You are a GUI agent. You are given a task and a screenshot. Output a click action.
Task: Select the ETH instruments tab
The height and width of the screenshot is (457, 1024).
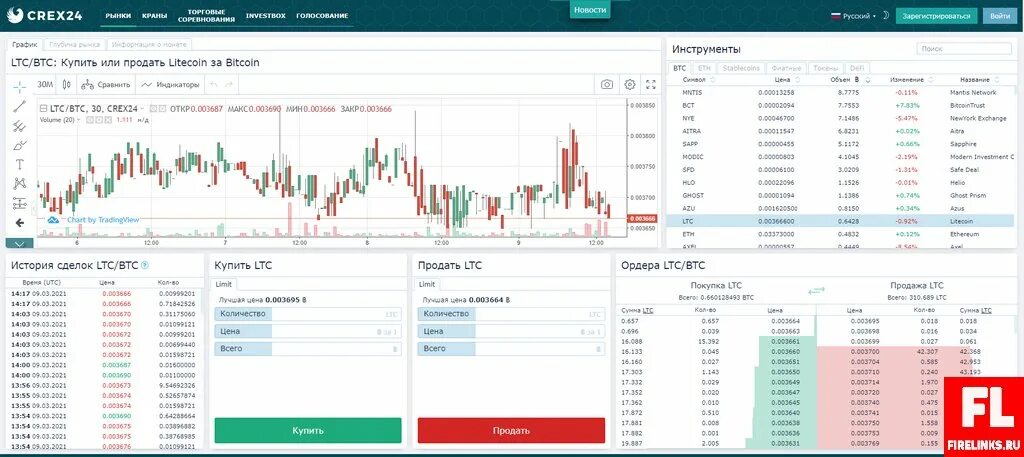tap(704, 68)
